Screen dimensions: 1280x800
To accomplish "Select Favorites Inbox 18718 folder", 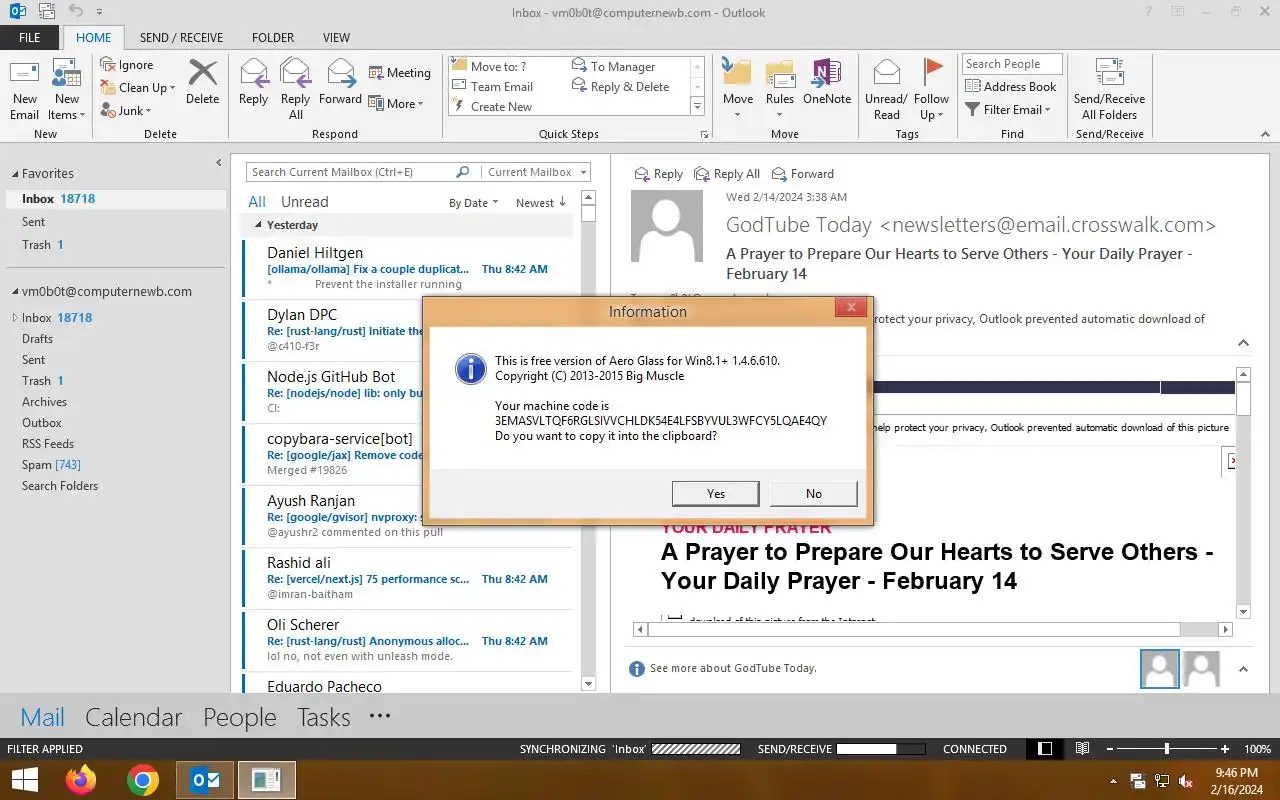I will pyautogui.click(x=116, y=199).
